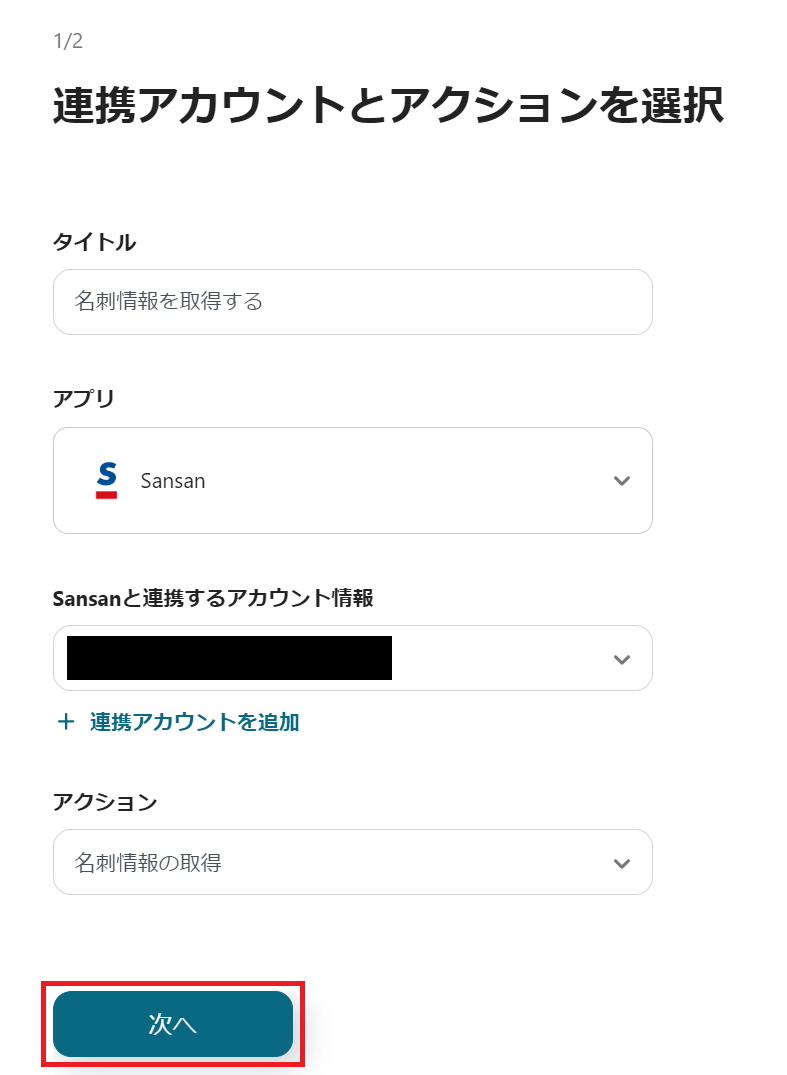Expand the Sansanと連携するアカウント情報 dropdown
Viewport: 787px width, 1075px height.
[352, 658]
